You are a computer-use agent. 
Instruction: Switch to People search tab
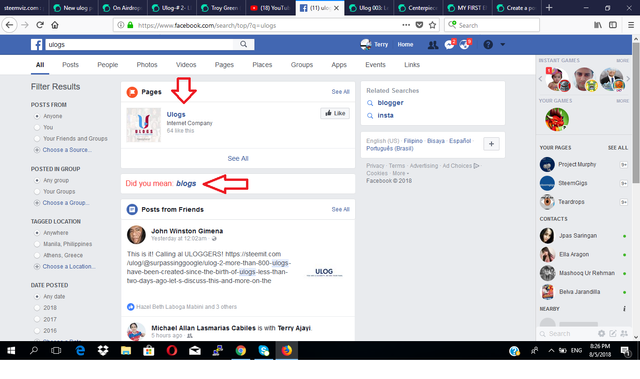click(x=107, y=65)
